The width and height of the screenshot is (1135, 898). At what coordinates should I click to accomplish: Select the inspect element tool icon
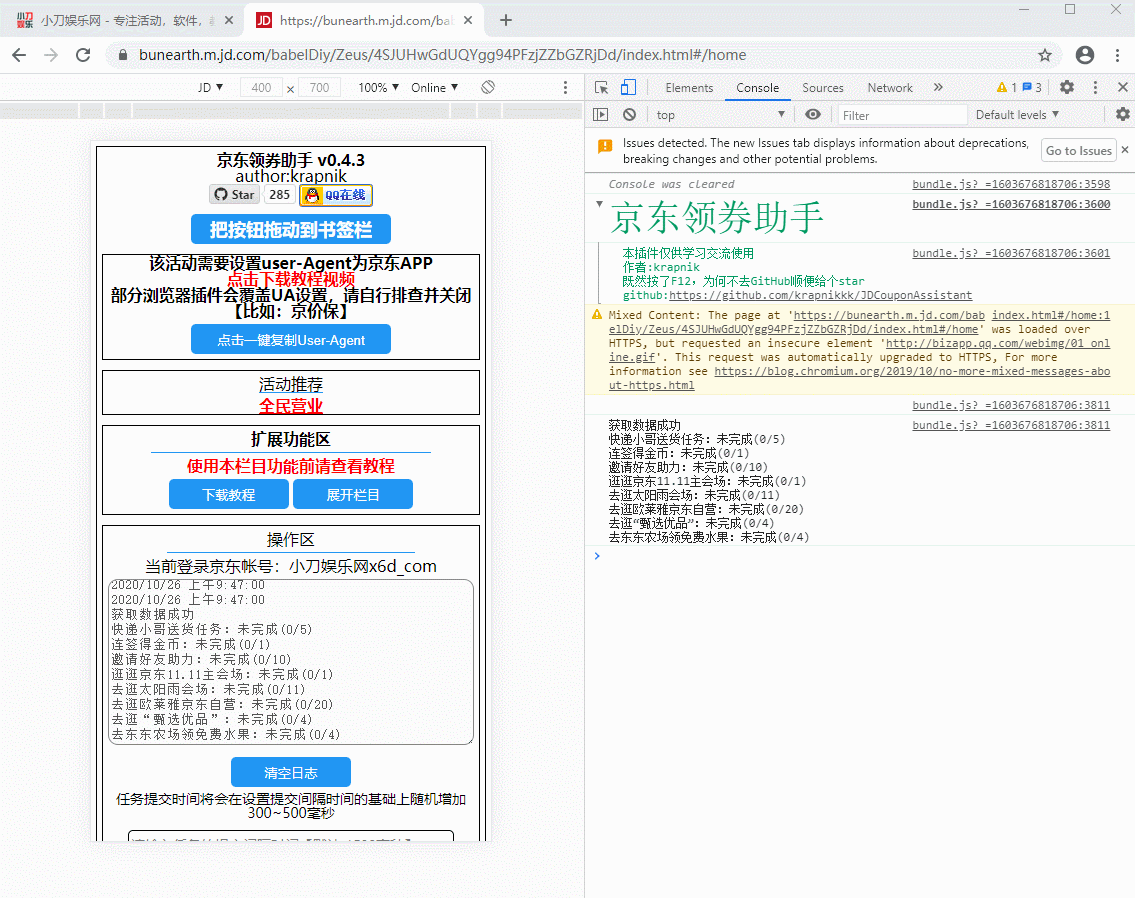point(603,88)
